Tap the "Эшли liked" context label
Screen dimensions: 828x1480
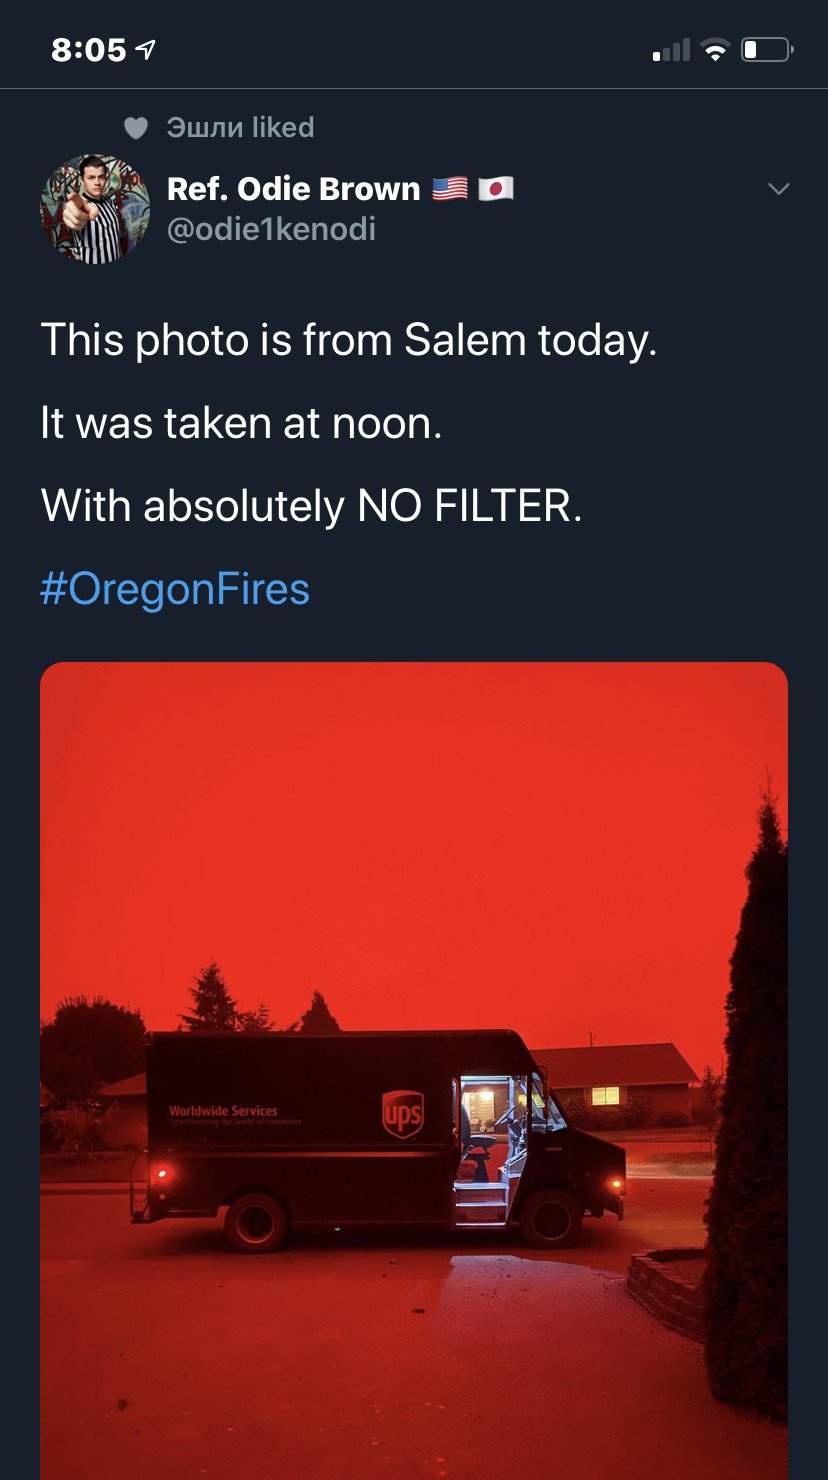[x=240, y=128]
